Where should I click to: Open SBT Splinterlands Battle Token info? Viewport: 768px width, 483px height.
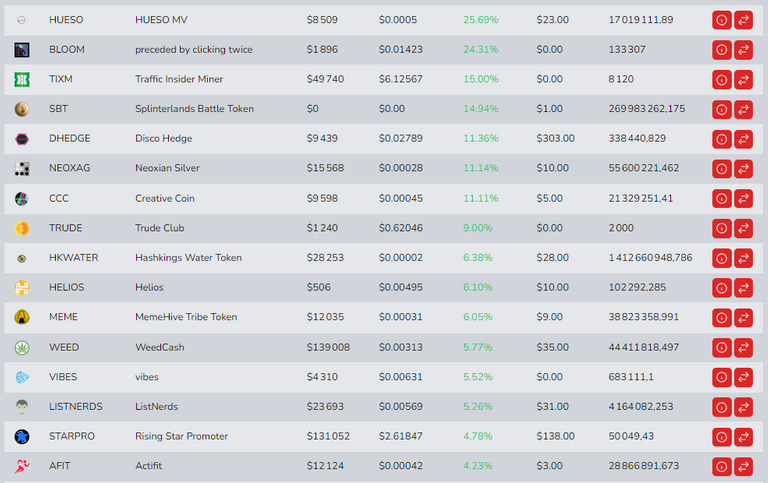(x=721, y=109)
